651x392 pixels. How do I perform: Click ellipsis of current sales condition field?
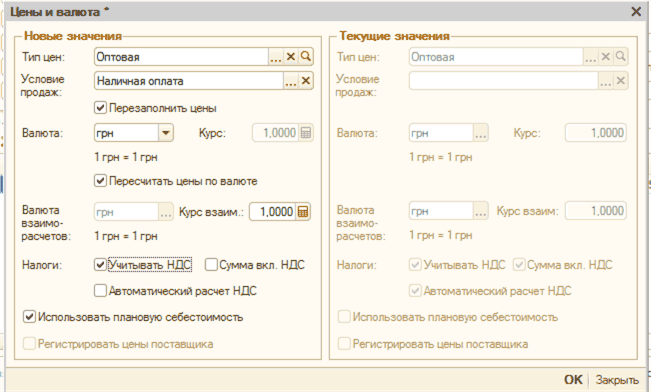pyautogui.click(x=605, y=81)
